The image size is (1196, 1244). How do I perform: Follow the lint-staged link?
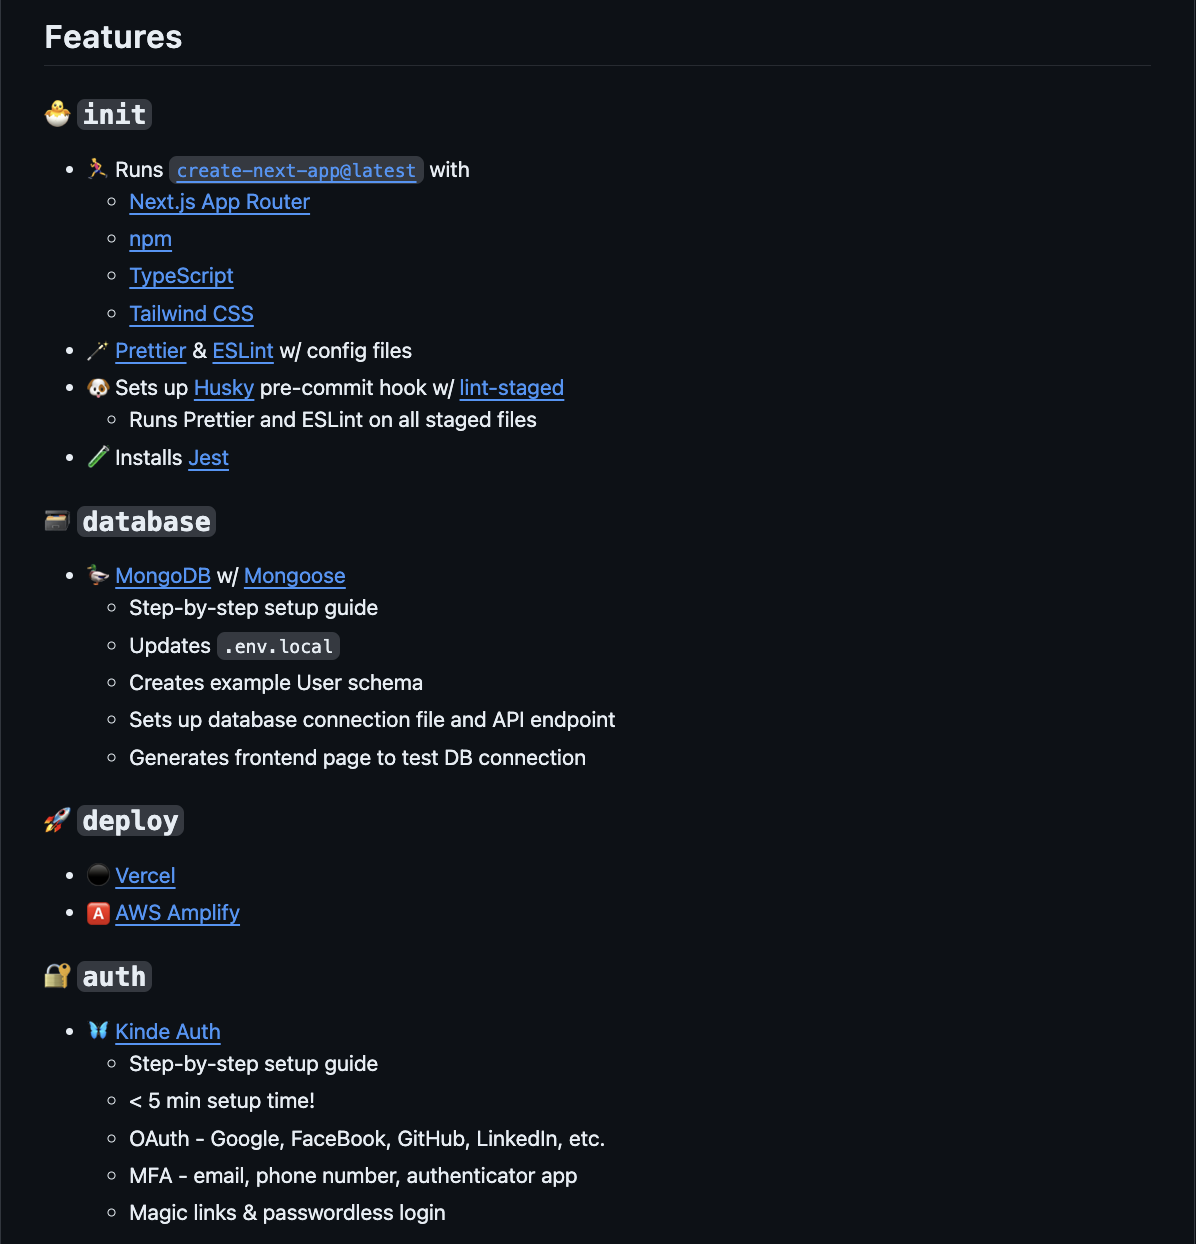point(511,388)
